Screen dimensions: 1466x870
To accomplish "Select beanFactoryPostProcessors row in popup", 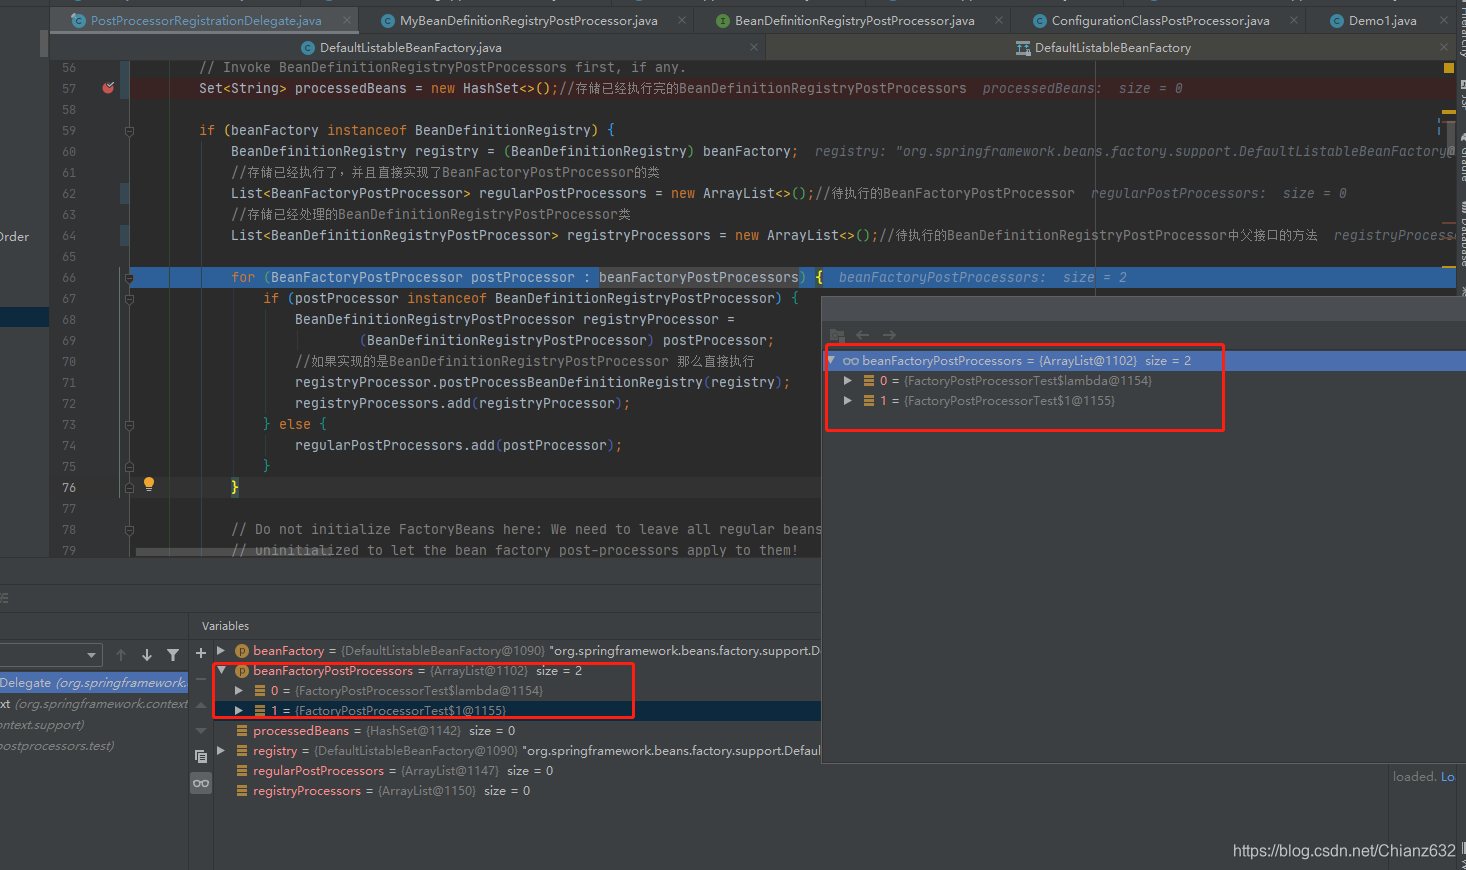I will (1143, 360).
